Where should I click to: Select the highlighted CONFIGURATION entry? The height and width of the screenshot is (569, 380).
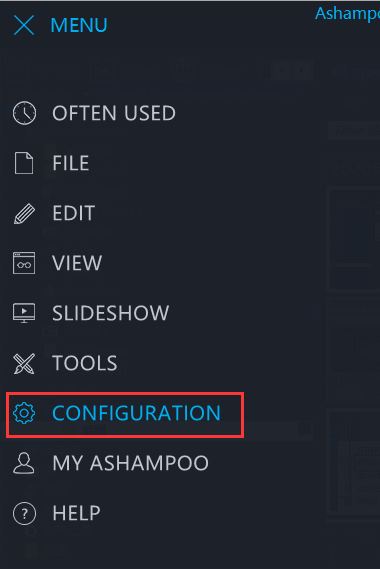125,415
